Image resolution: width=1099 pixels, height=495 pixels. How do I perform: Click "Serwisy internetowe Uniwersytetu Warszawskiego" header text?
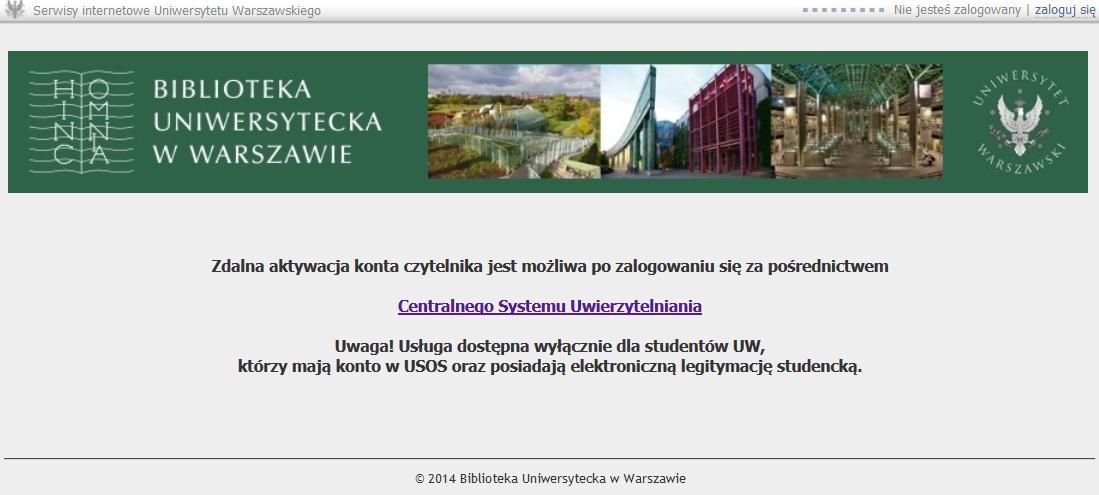click(x=177, y=11)
